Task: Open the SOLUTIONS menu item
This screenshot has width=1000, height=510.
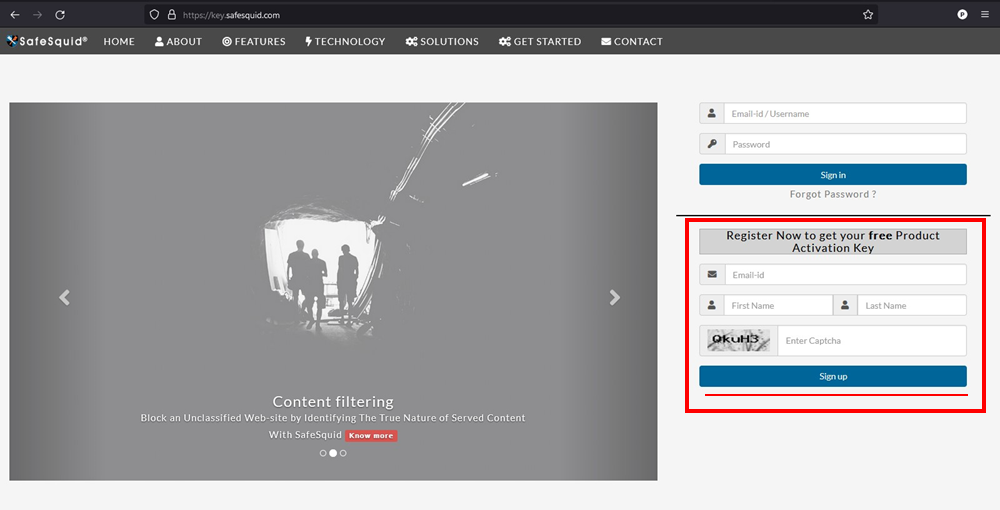Action: (442, 41)
